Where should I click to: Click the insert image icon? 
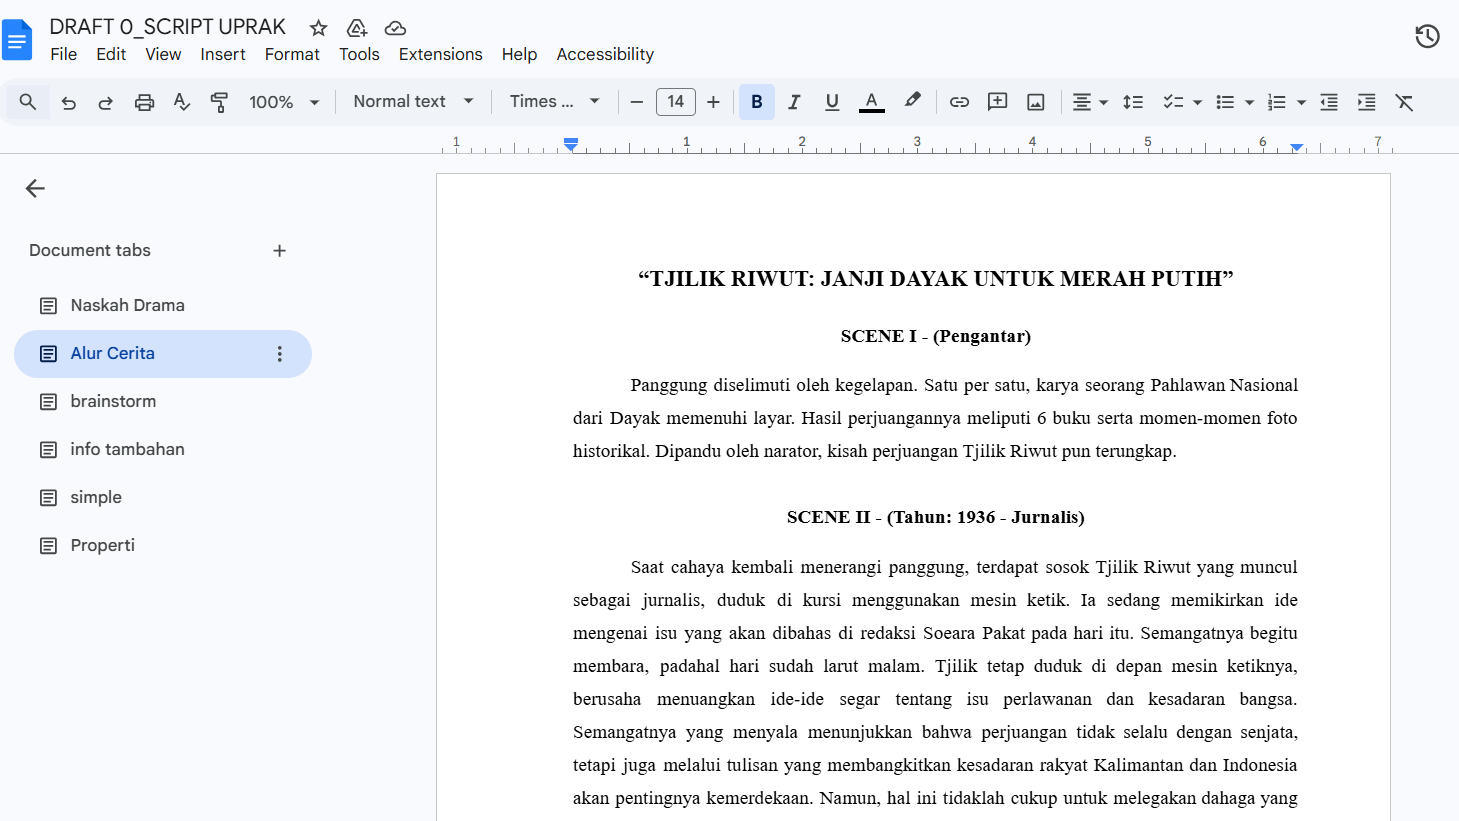coord(1036,102)
